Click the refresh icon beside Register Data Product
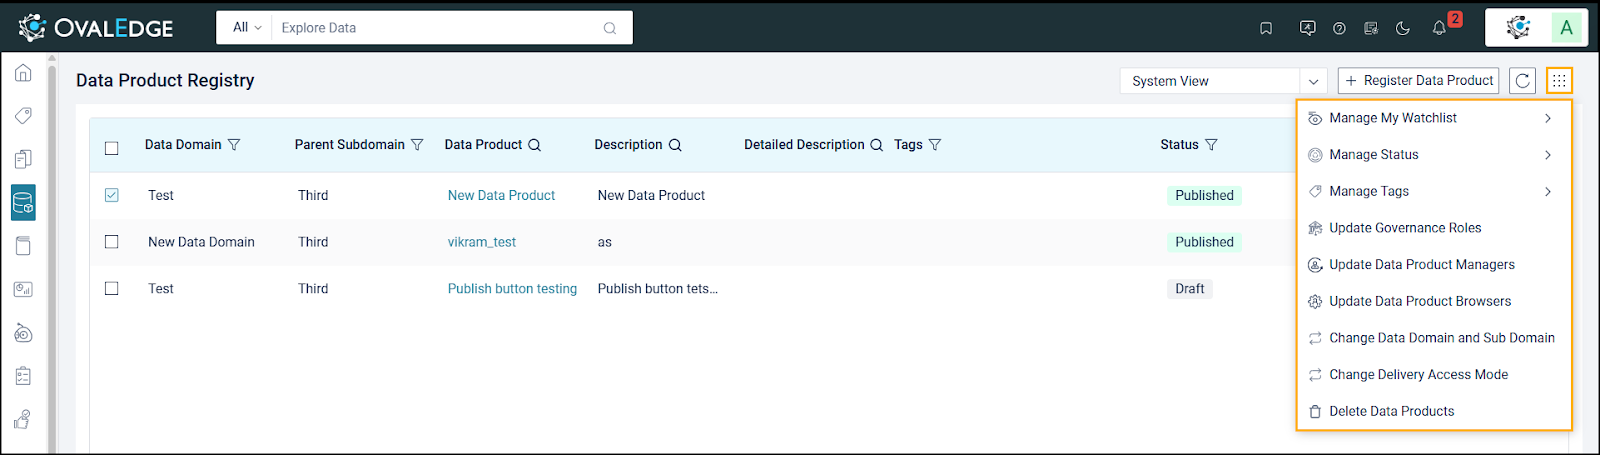 tap(1522, 81)
